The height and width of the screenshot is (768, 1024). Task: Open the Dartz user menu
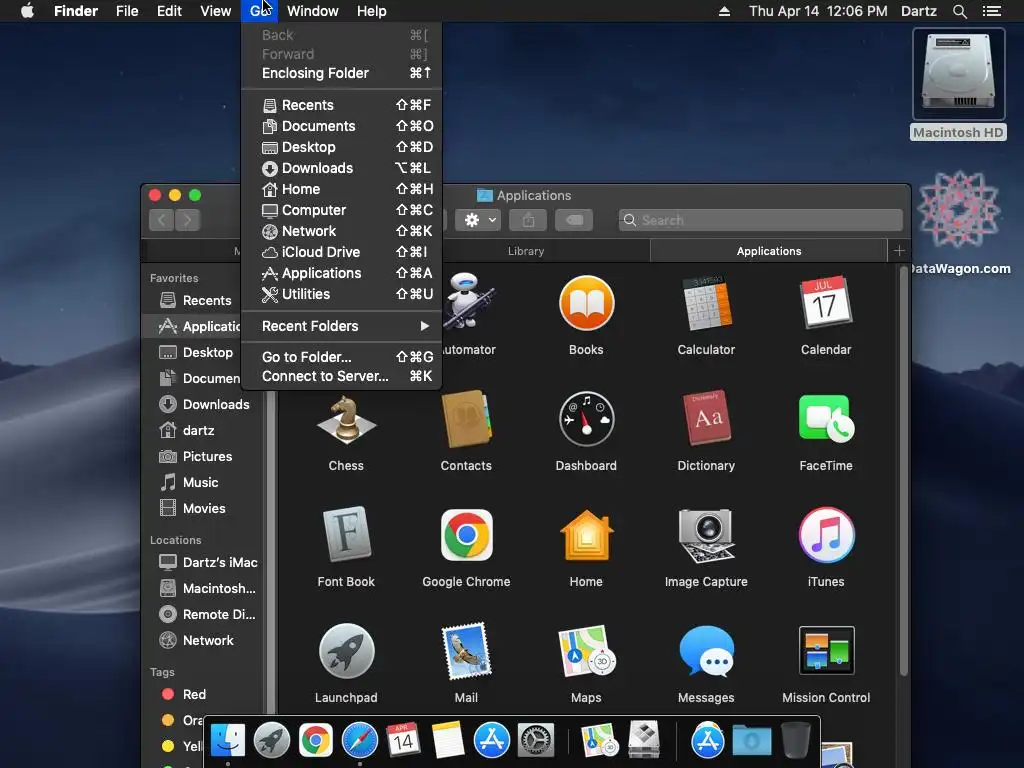[x=918, y=11]
